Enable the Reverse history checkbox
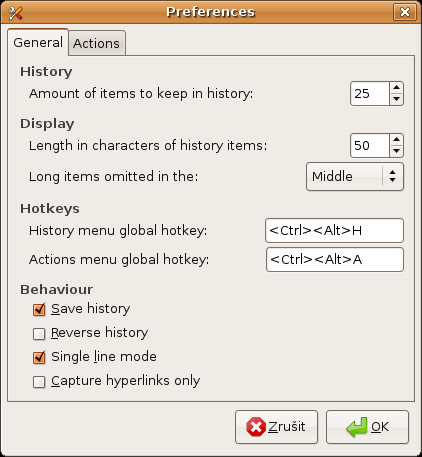This screenshot has width=422, height=457. click(39, 333)
